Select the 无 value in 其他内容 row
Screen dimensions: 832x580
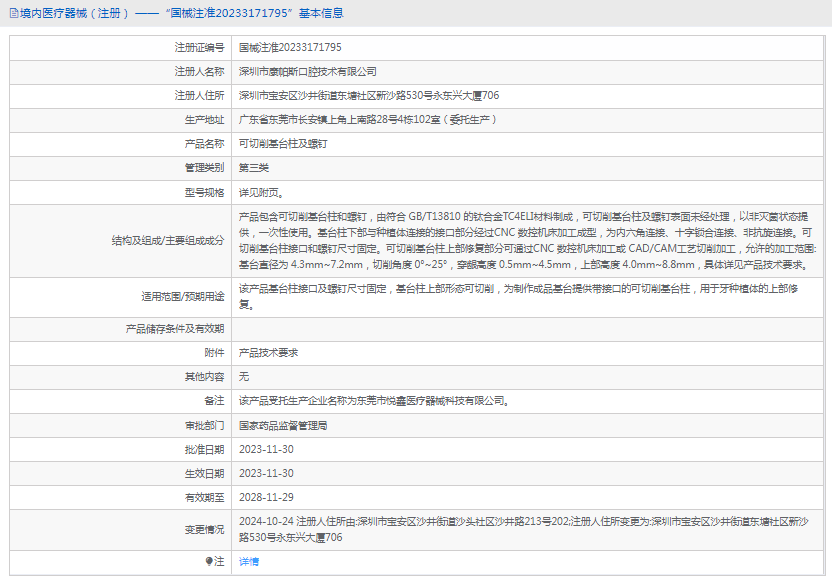[244, 376]
